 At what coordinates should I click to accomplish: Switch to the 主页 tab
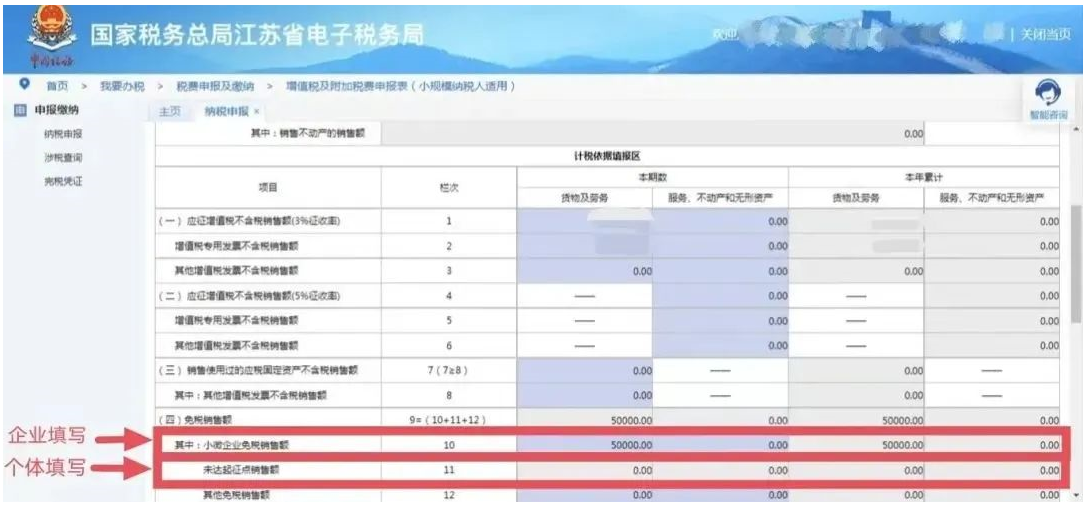tap(170, 111)
